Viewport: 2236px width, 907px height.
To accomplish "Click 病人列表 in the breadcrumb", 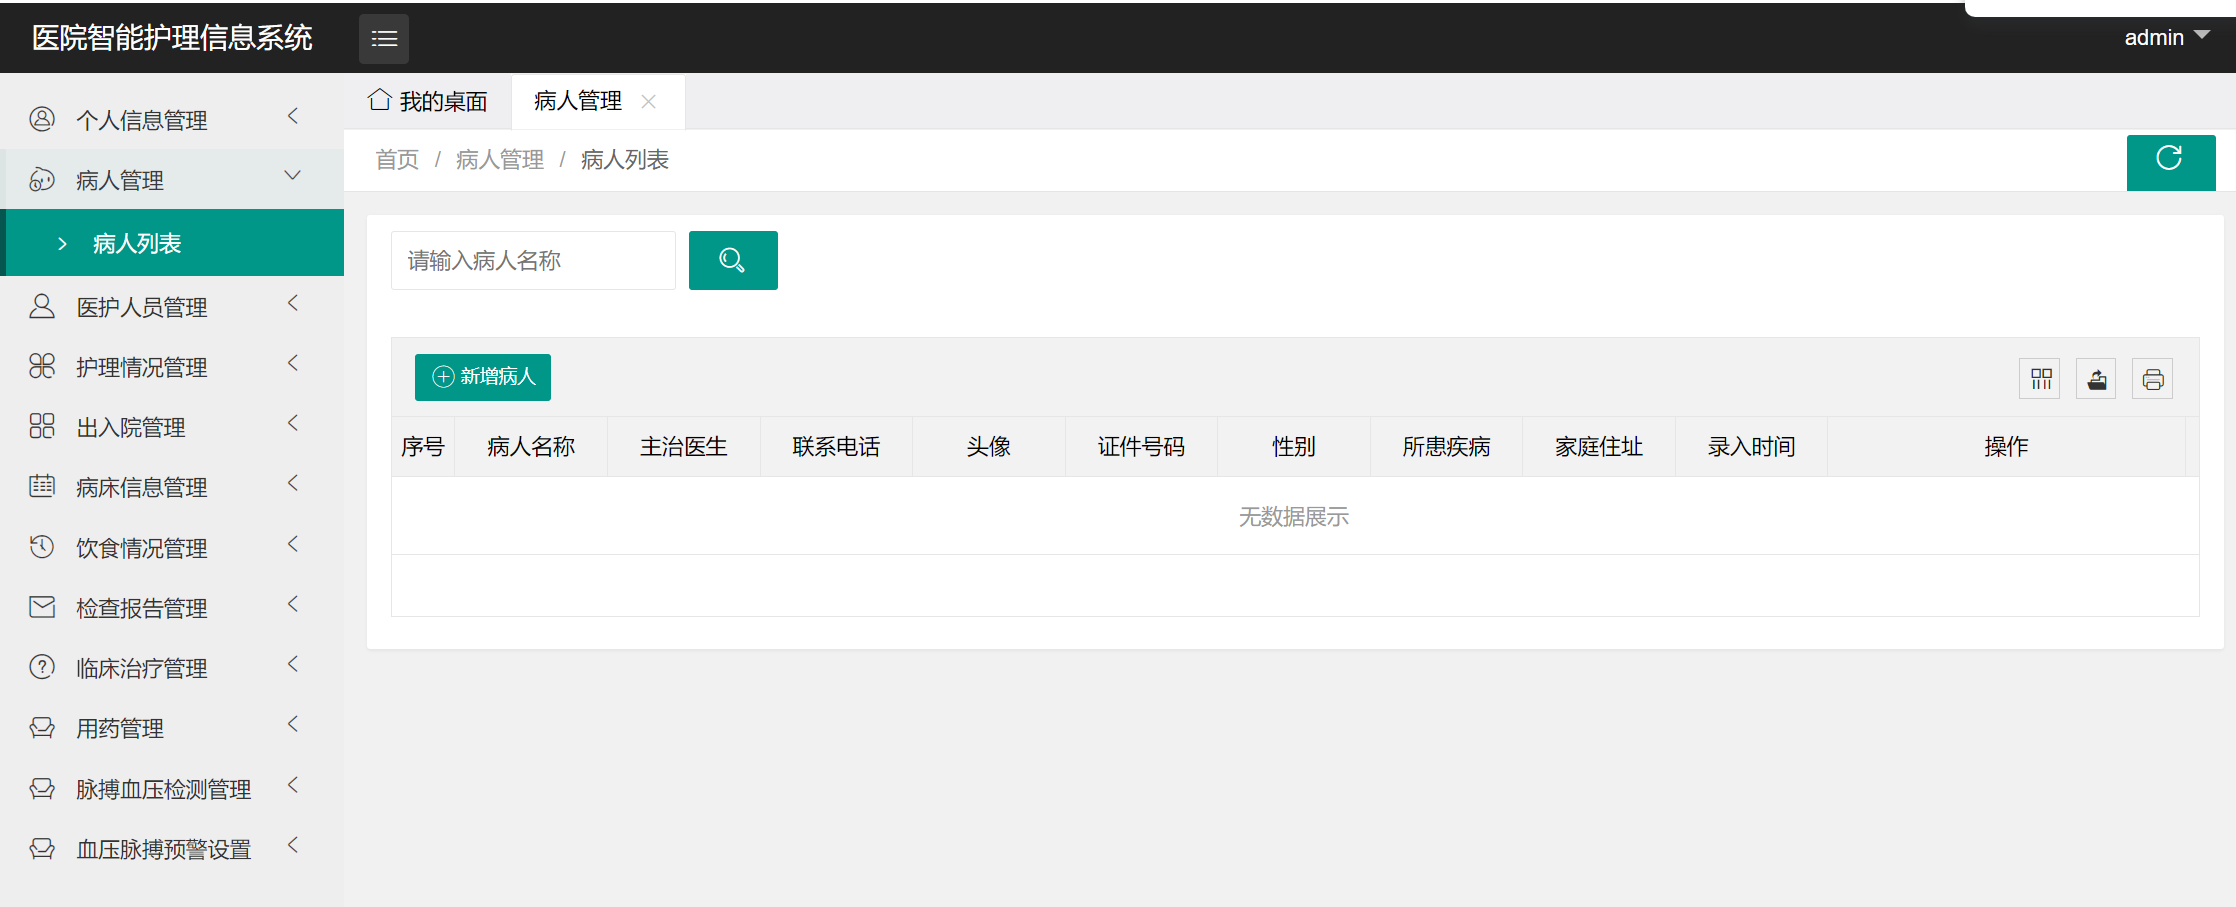I will point(625,160).
